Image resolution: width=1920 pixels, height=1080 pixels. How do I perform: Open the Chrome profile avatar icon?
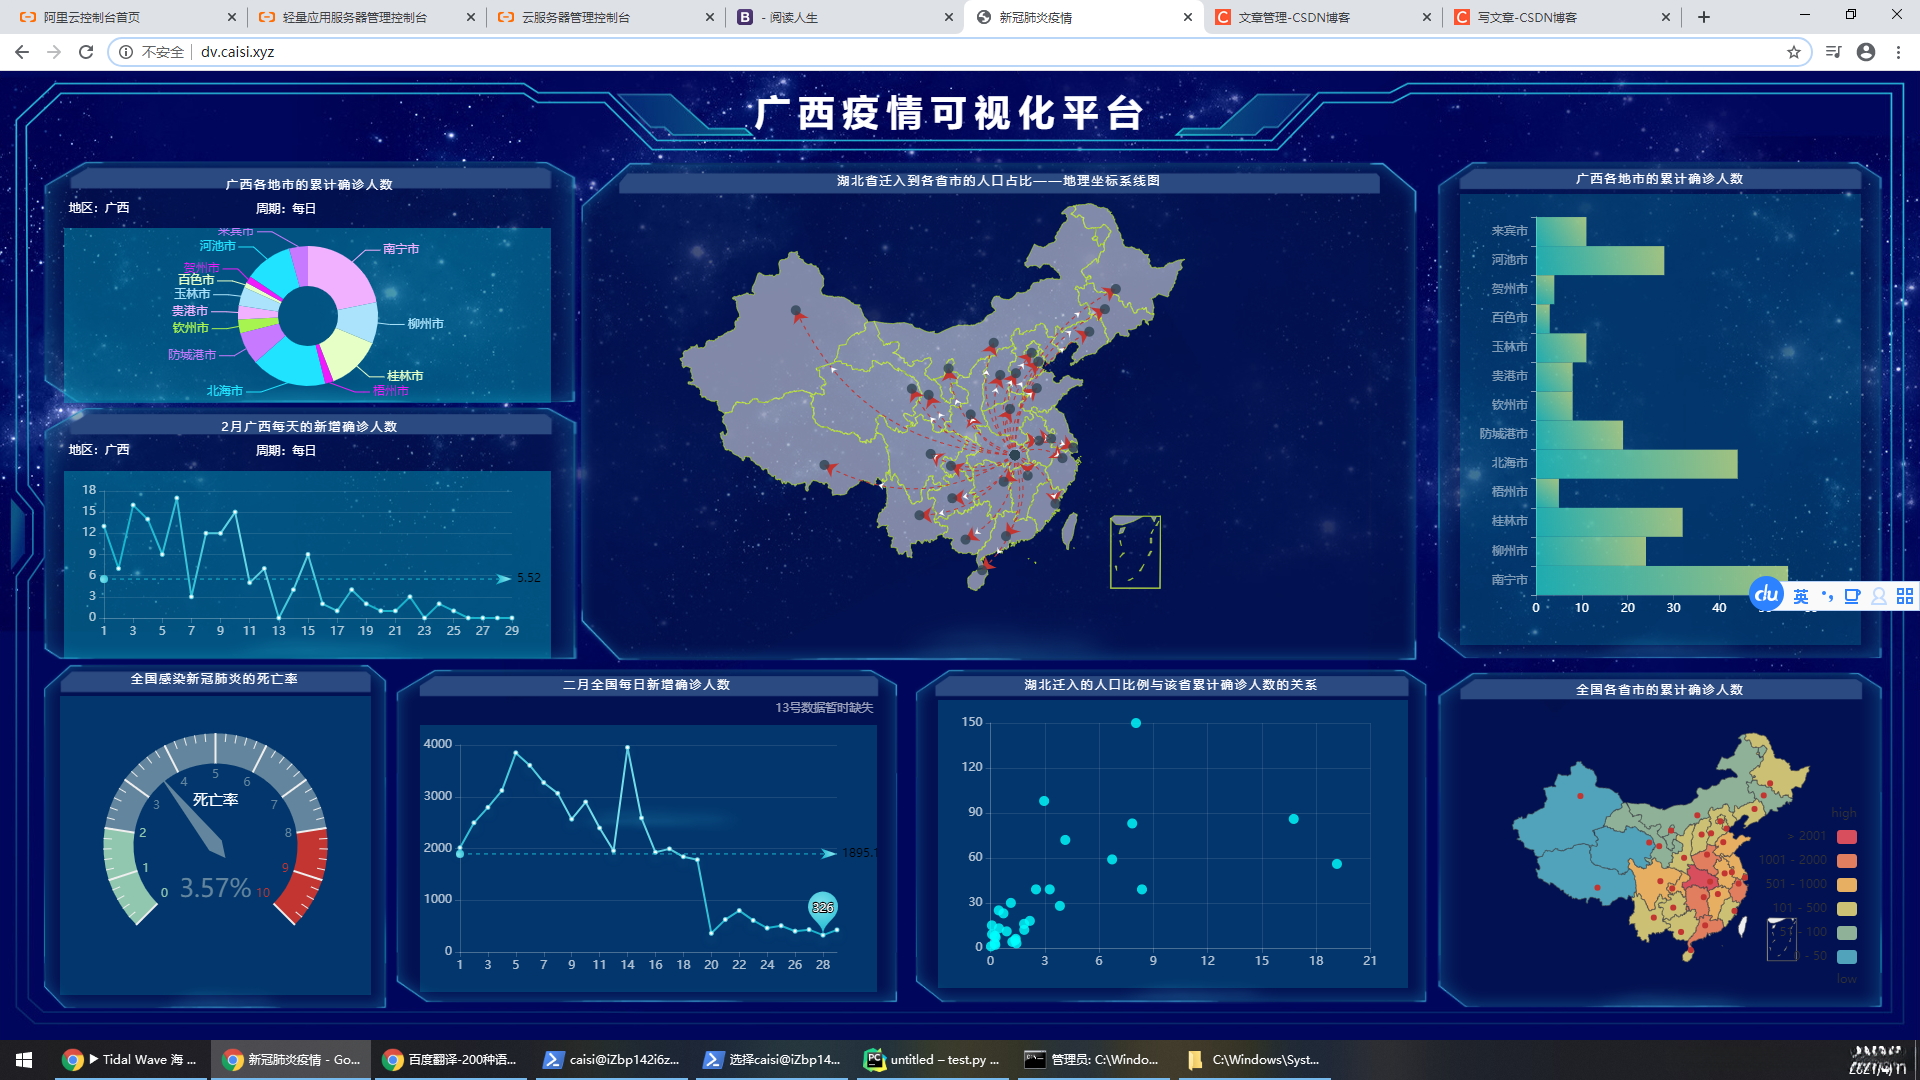pos(1866,52)
